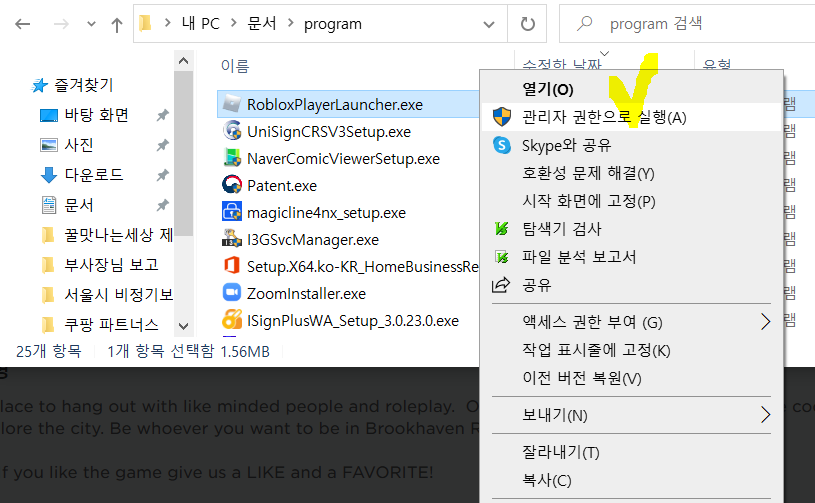Click the RobloxPlayerLauncher file icon
The height and width of the screenshot is (503, 815).
click(232, 104)
